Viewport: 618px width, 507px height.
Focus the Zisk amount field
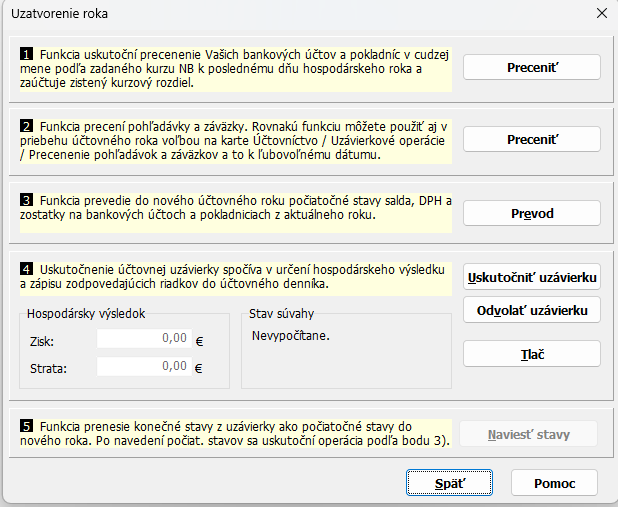tap(143, 339)
